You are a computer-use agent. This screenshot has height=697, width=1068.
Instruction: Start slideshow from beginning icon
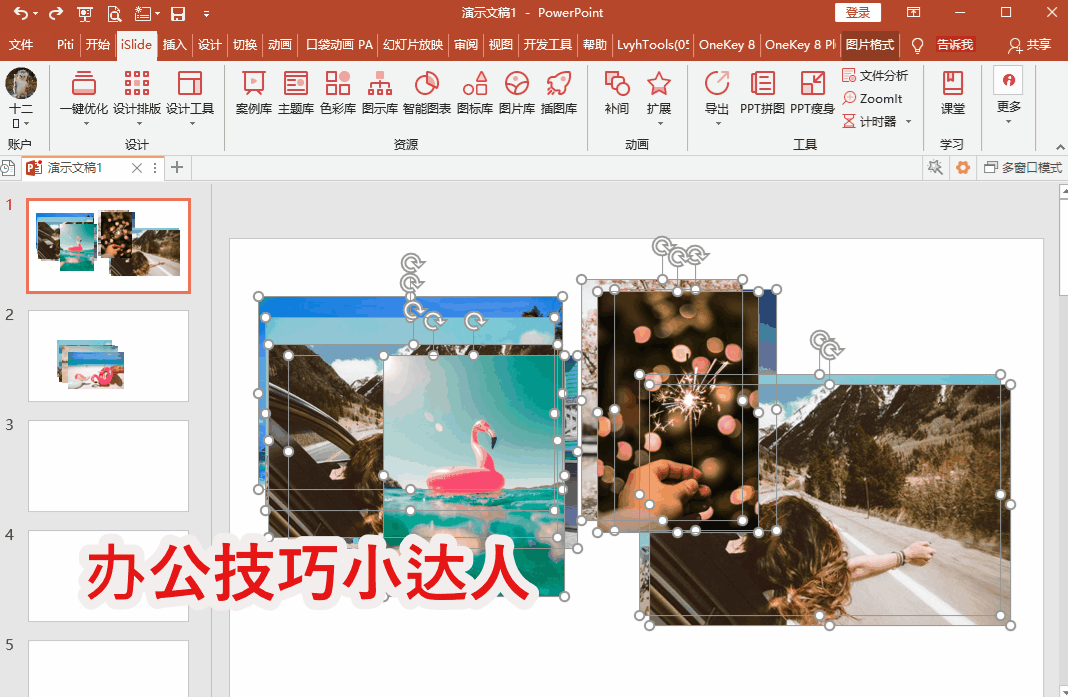pos(84,13)
